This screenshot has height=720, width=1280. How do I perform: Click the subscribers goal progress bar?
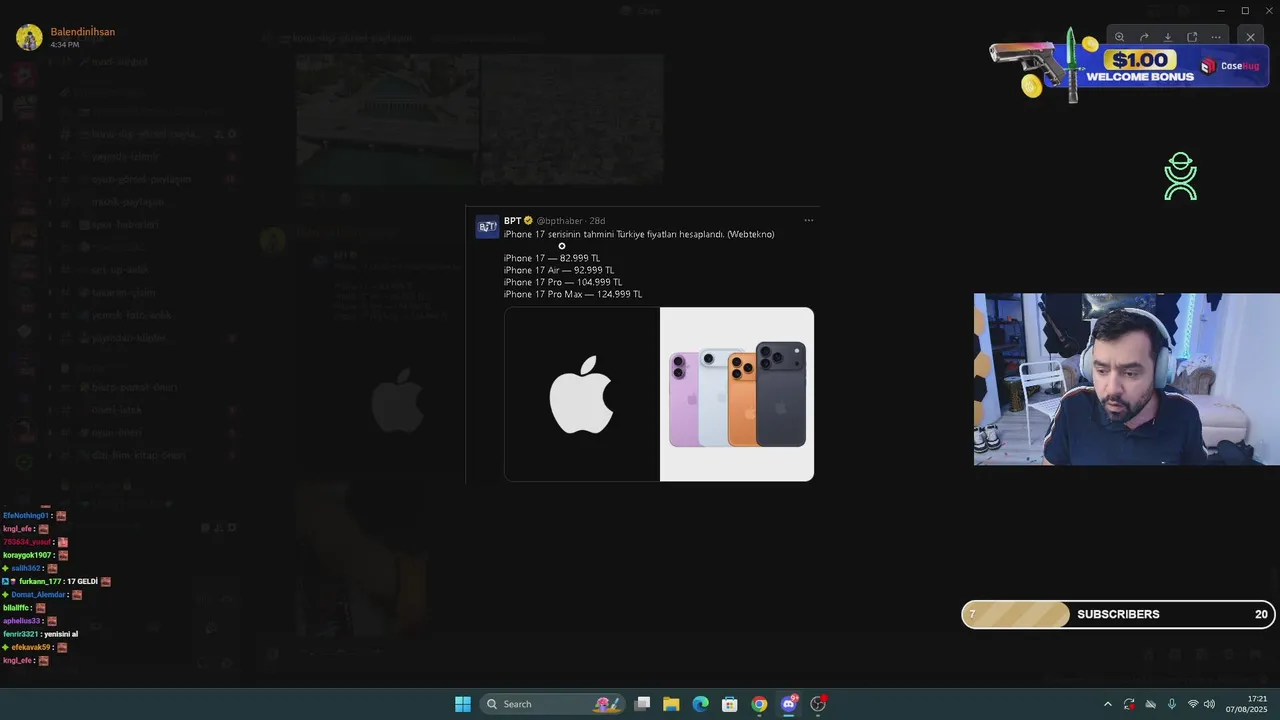coord(1118,614)
